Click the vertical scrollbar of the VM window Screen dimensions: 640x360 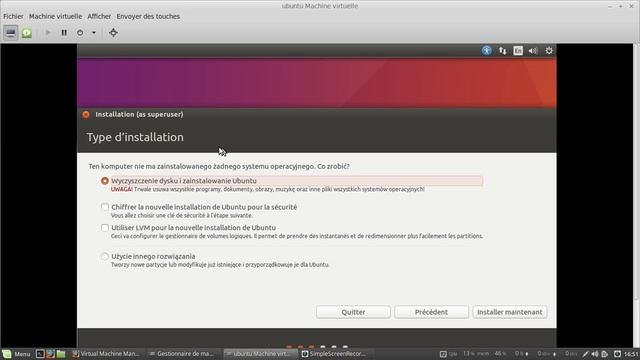(637, 171)
